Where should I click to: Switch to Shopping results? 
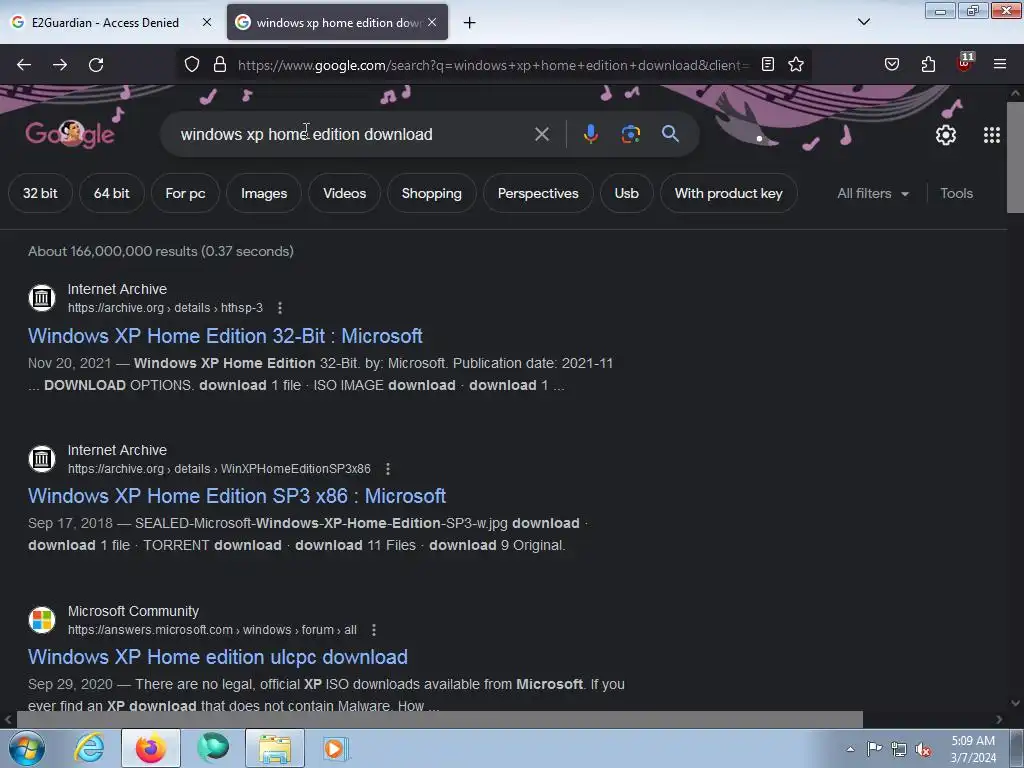point(432,193)
